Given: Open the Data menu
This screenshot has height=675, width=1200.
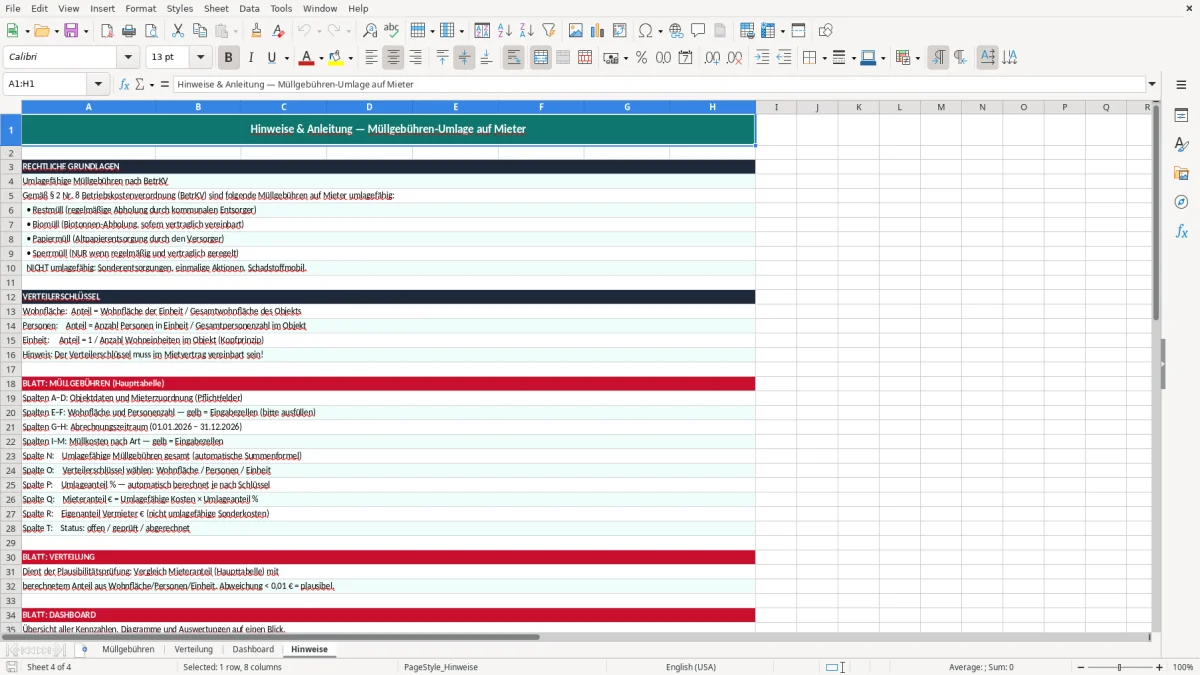Looking at the screenshot, I should coord(249,8).
